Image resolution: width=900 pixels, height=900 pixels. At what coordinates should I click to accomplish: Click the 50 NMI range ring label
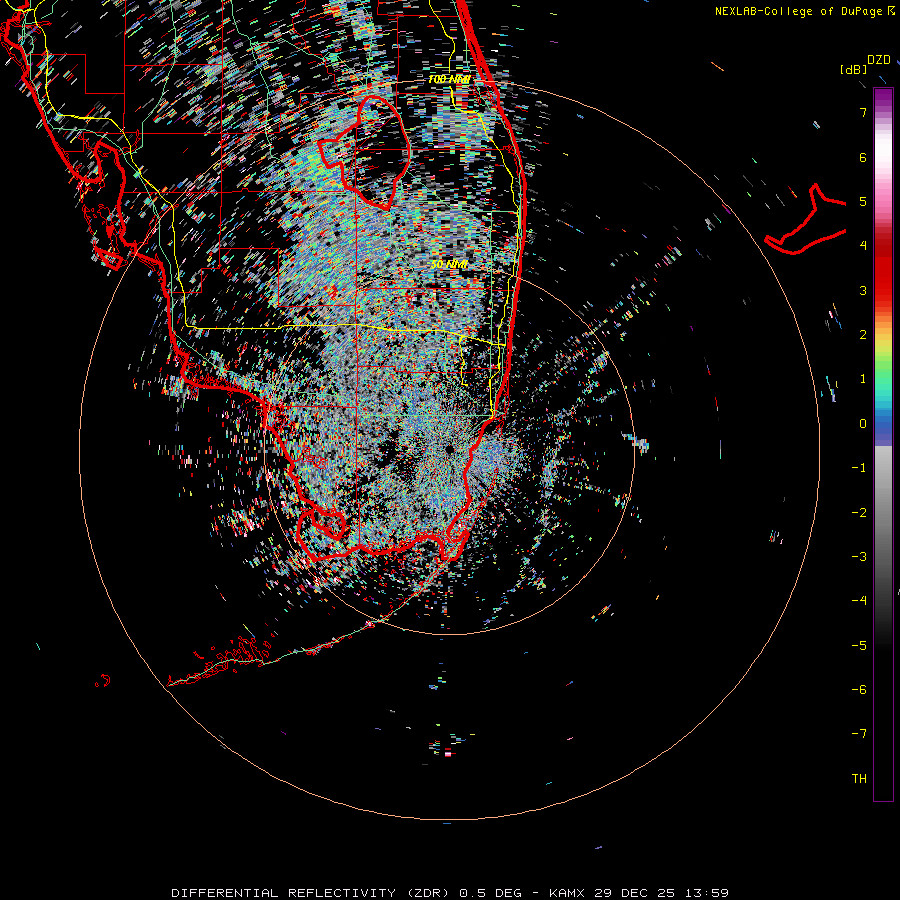coord(449,264)
